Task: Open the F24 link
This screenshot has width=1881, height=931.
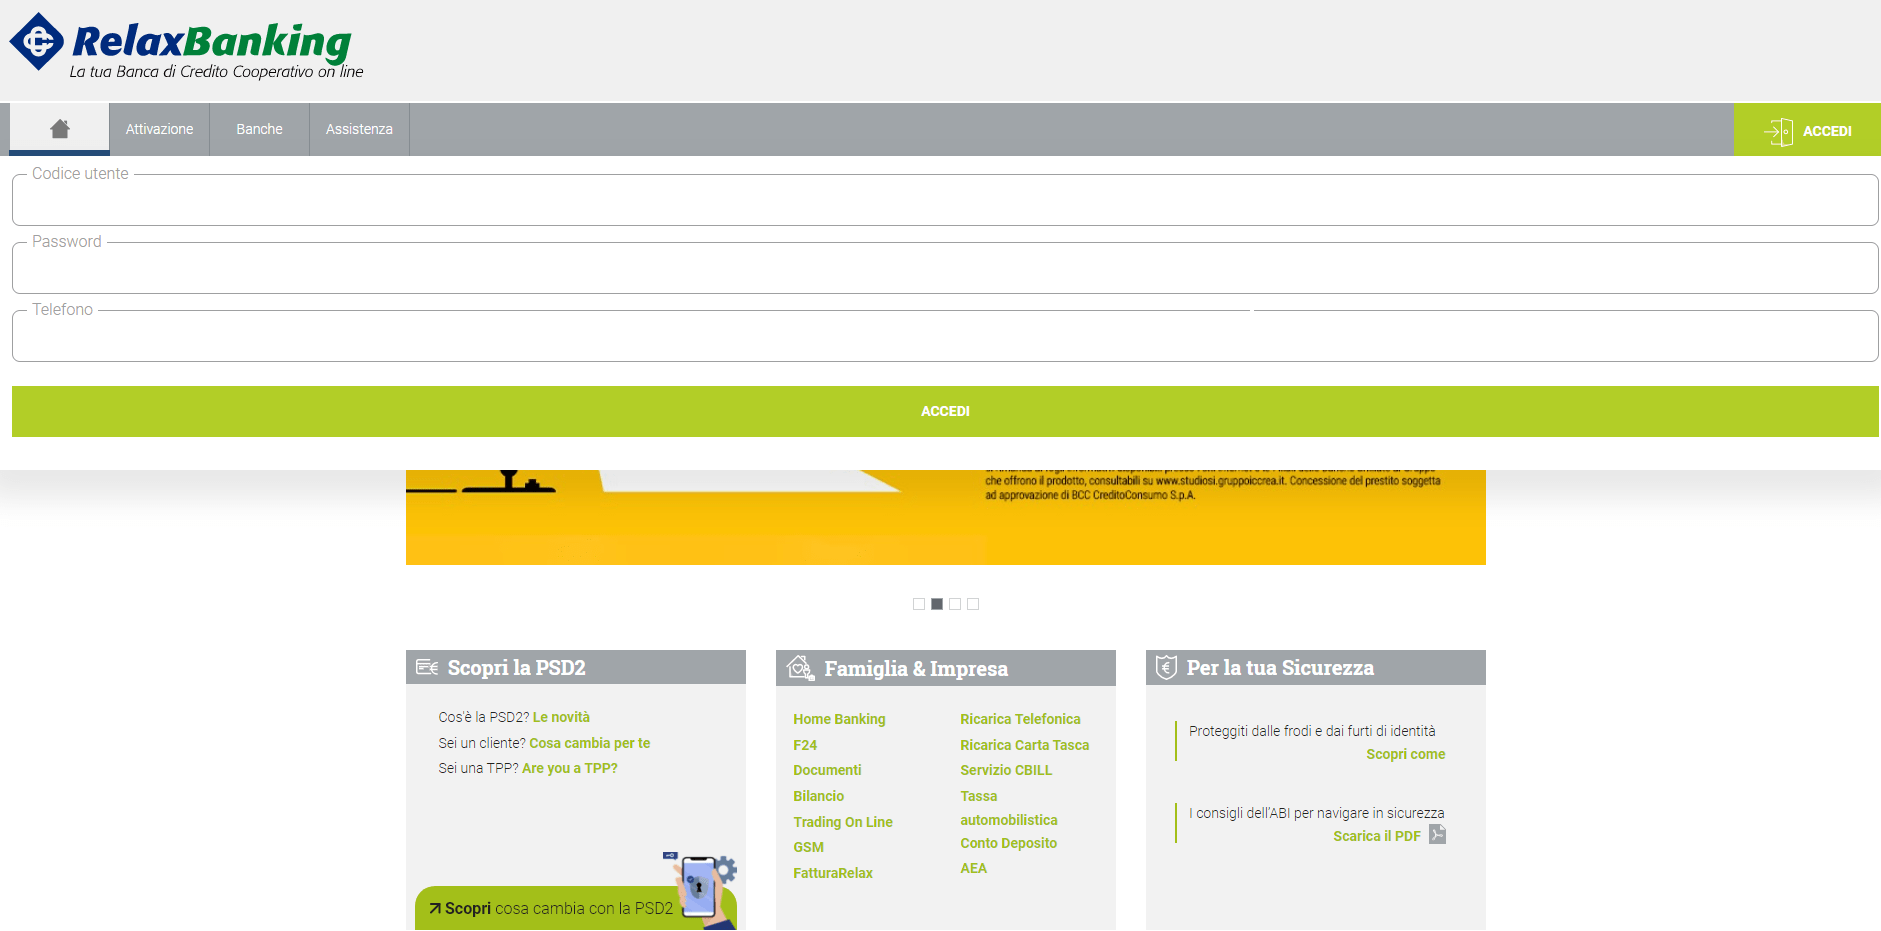Action: [805, 745]
